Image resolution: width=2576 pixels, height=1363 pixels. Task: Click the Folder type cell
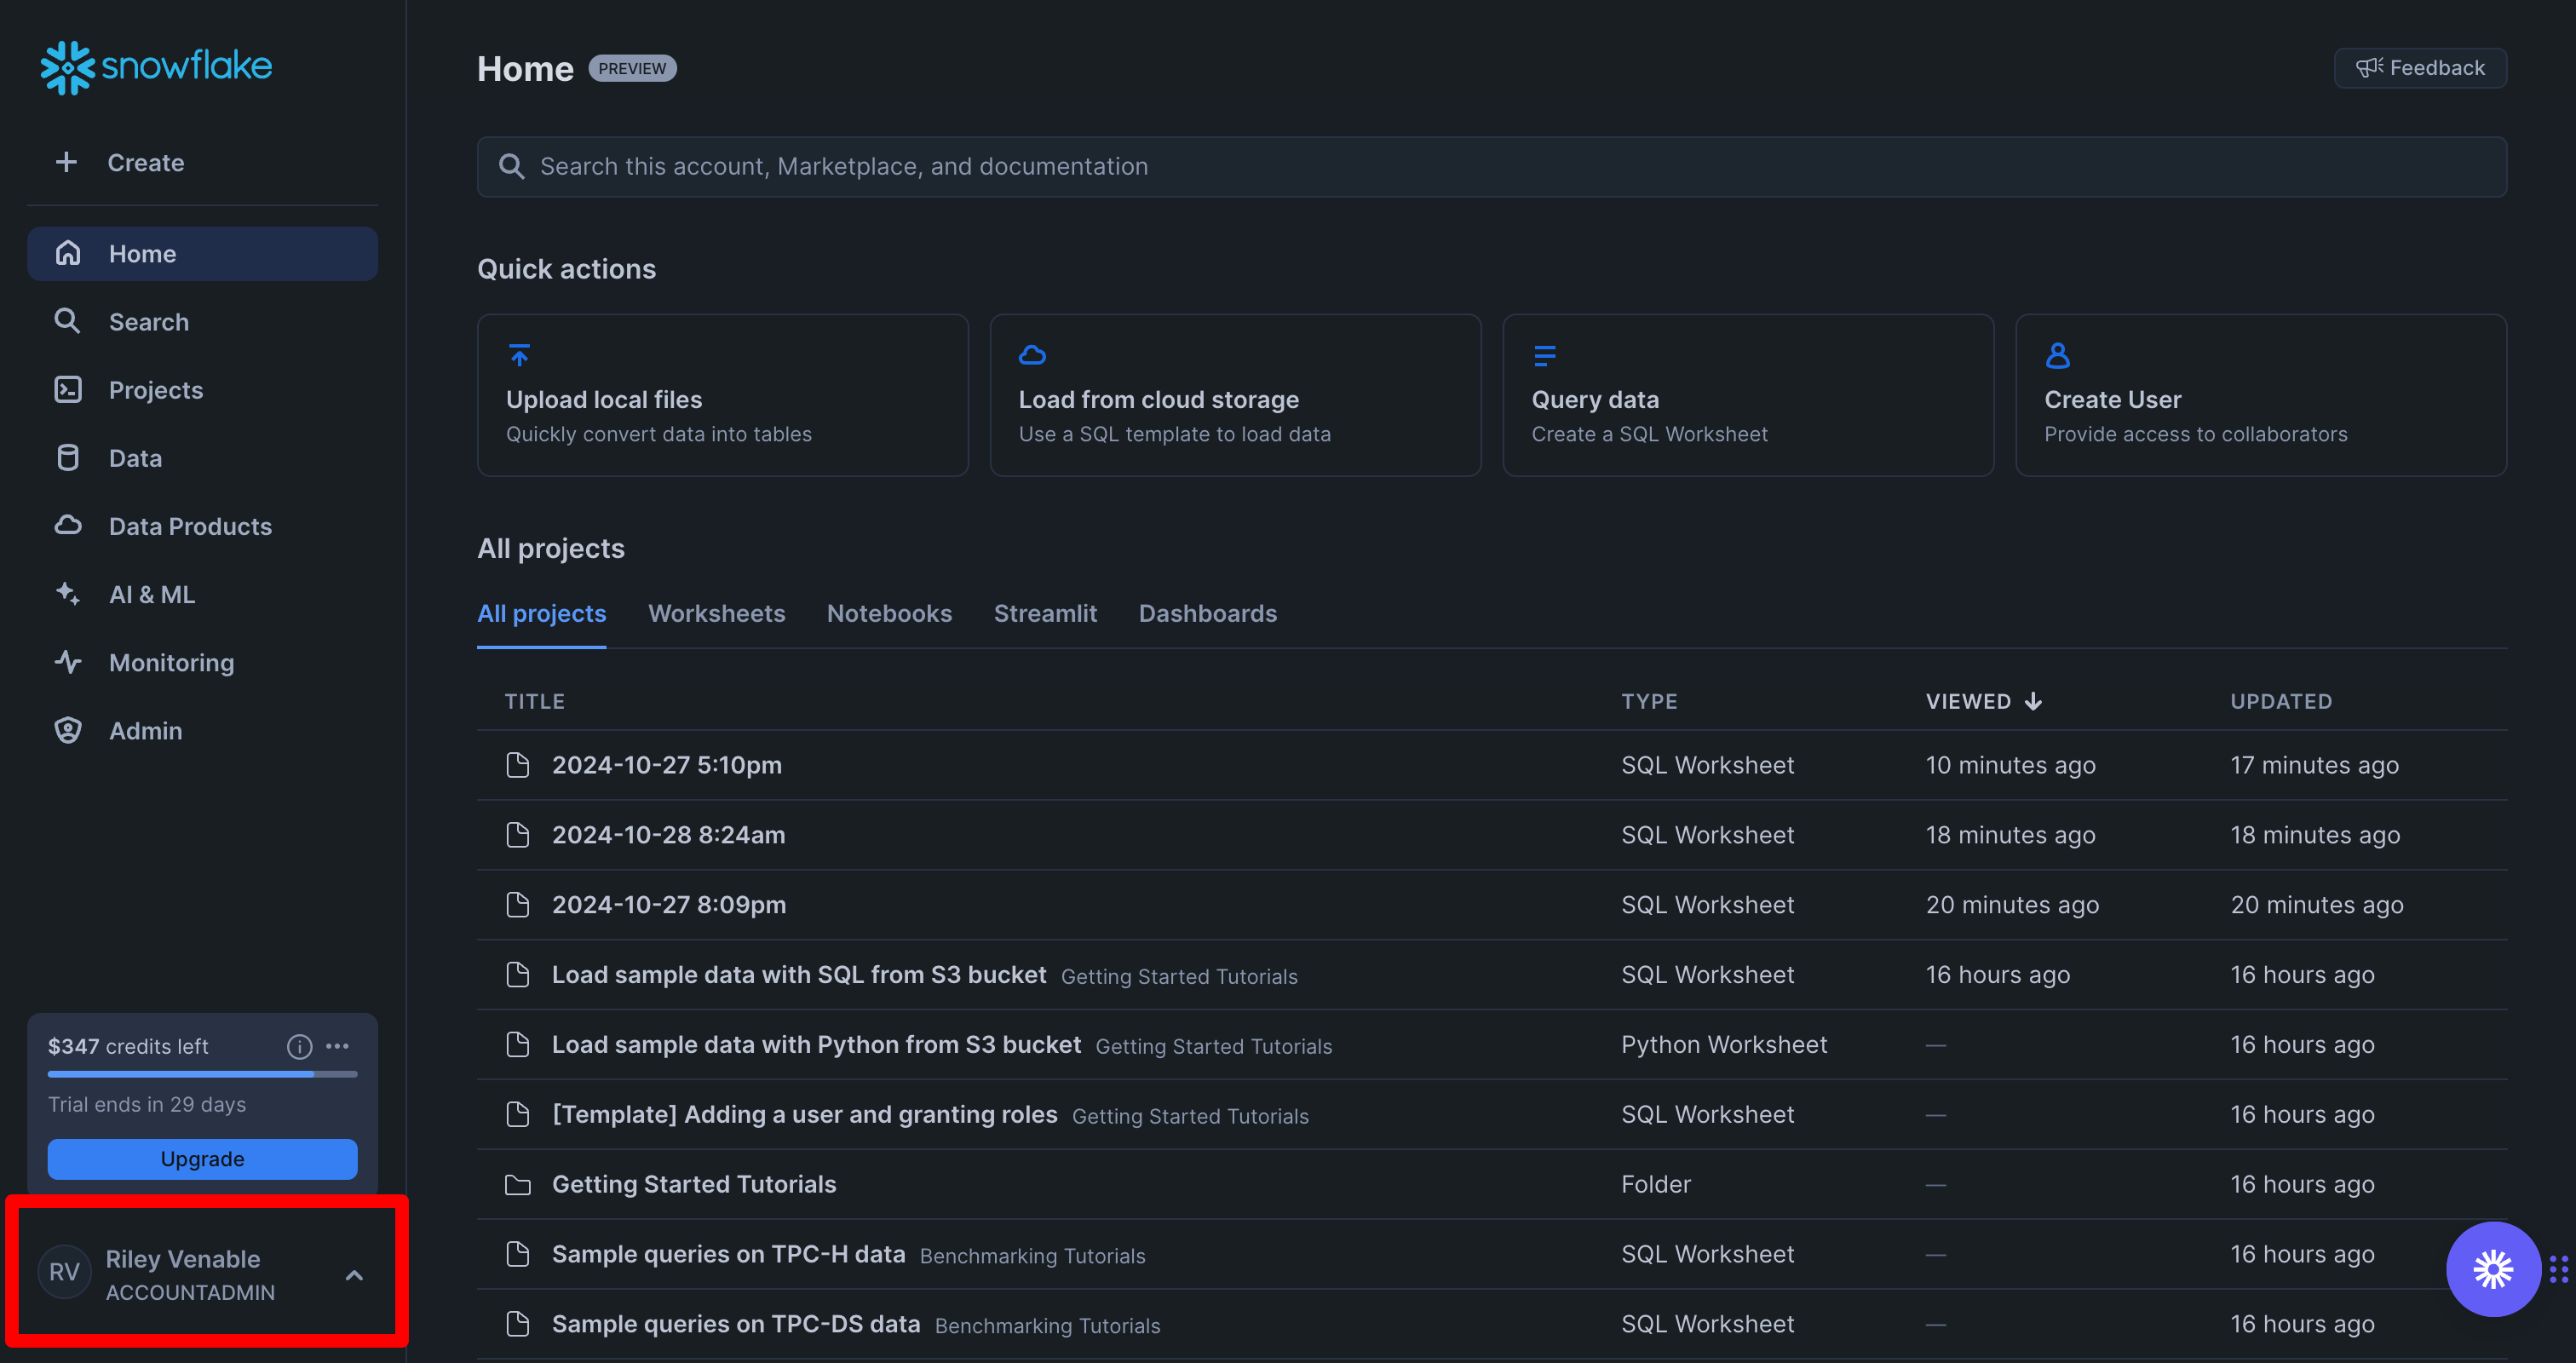(1656, 1185)
